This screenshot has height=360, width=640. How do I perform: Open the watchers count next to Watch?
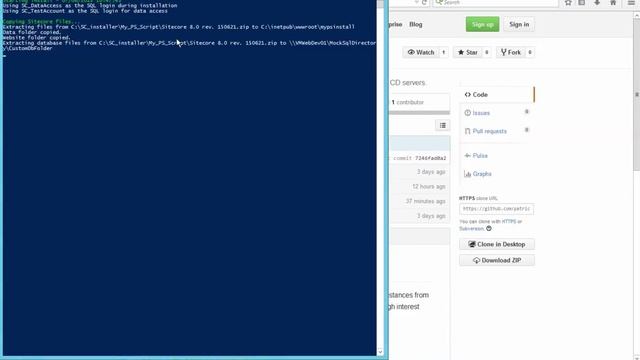(444, 52)
